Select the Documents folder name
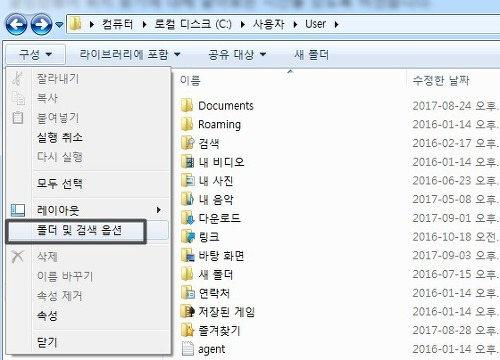The width and height of the screenshot is (500, 360). tap(226, 106)
